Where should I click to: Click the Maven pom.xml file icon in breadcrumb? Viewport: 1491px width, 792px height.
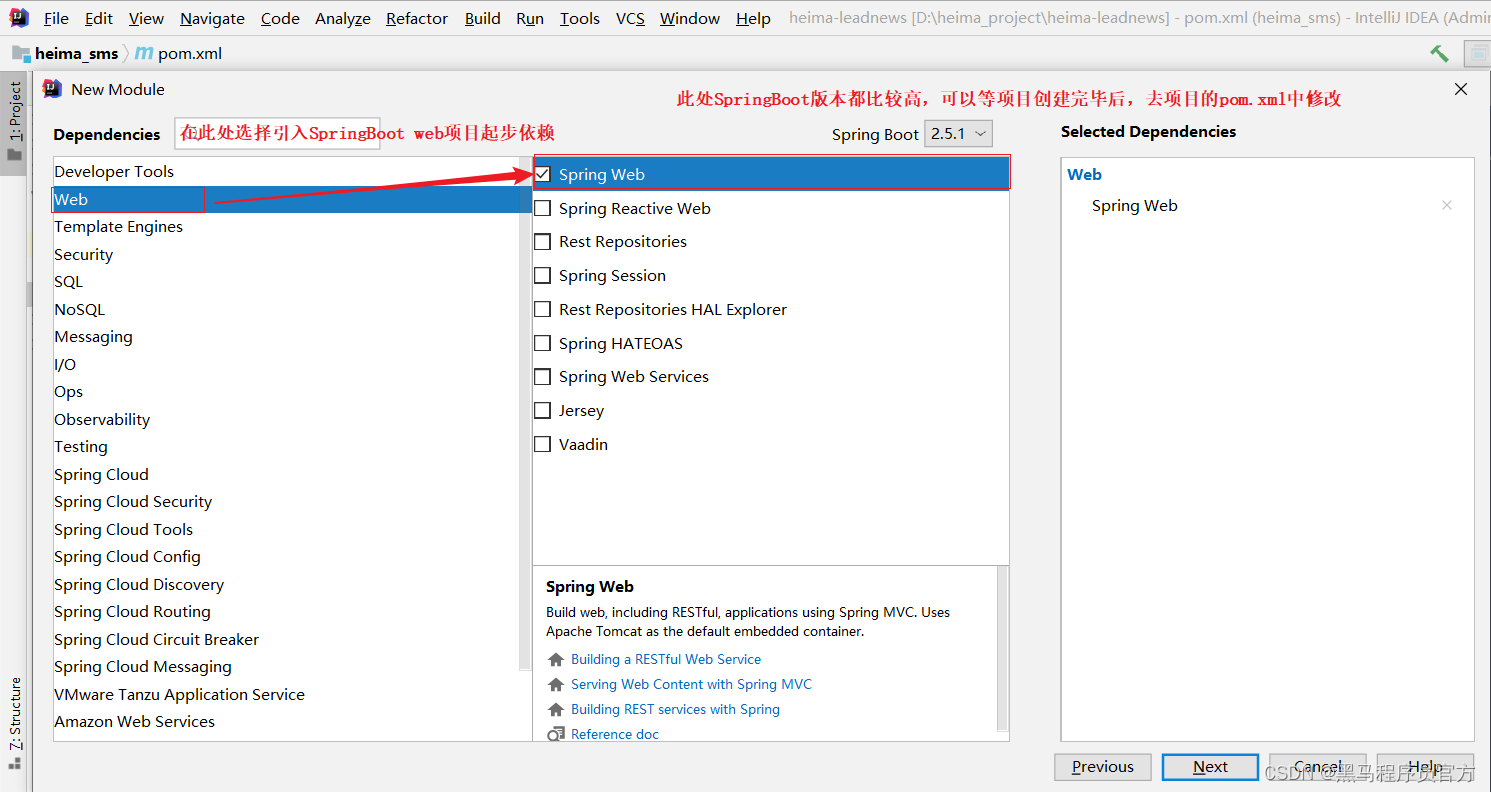pos(145,54)
